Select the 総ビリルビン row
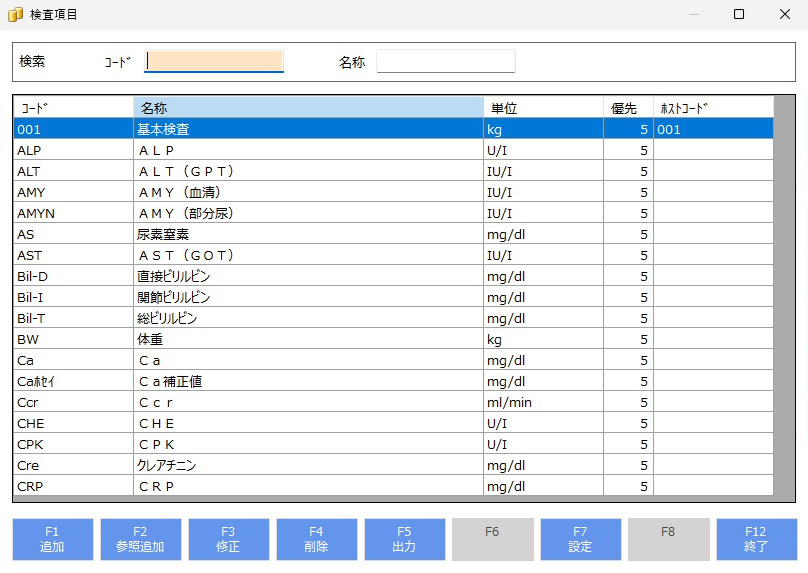This screenshot has width=808, height=573. [308, 318]
